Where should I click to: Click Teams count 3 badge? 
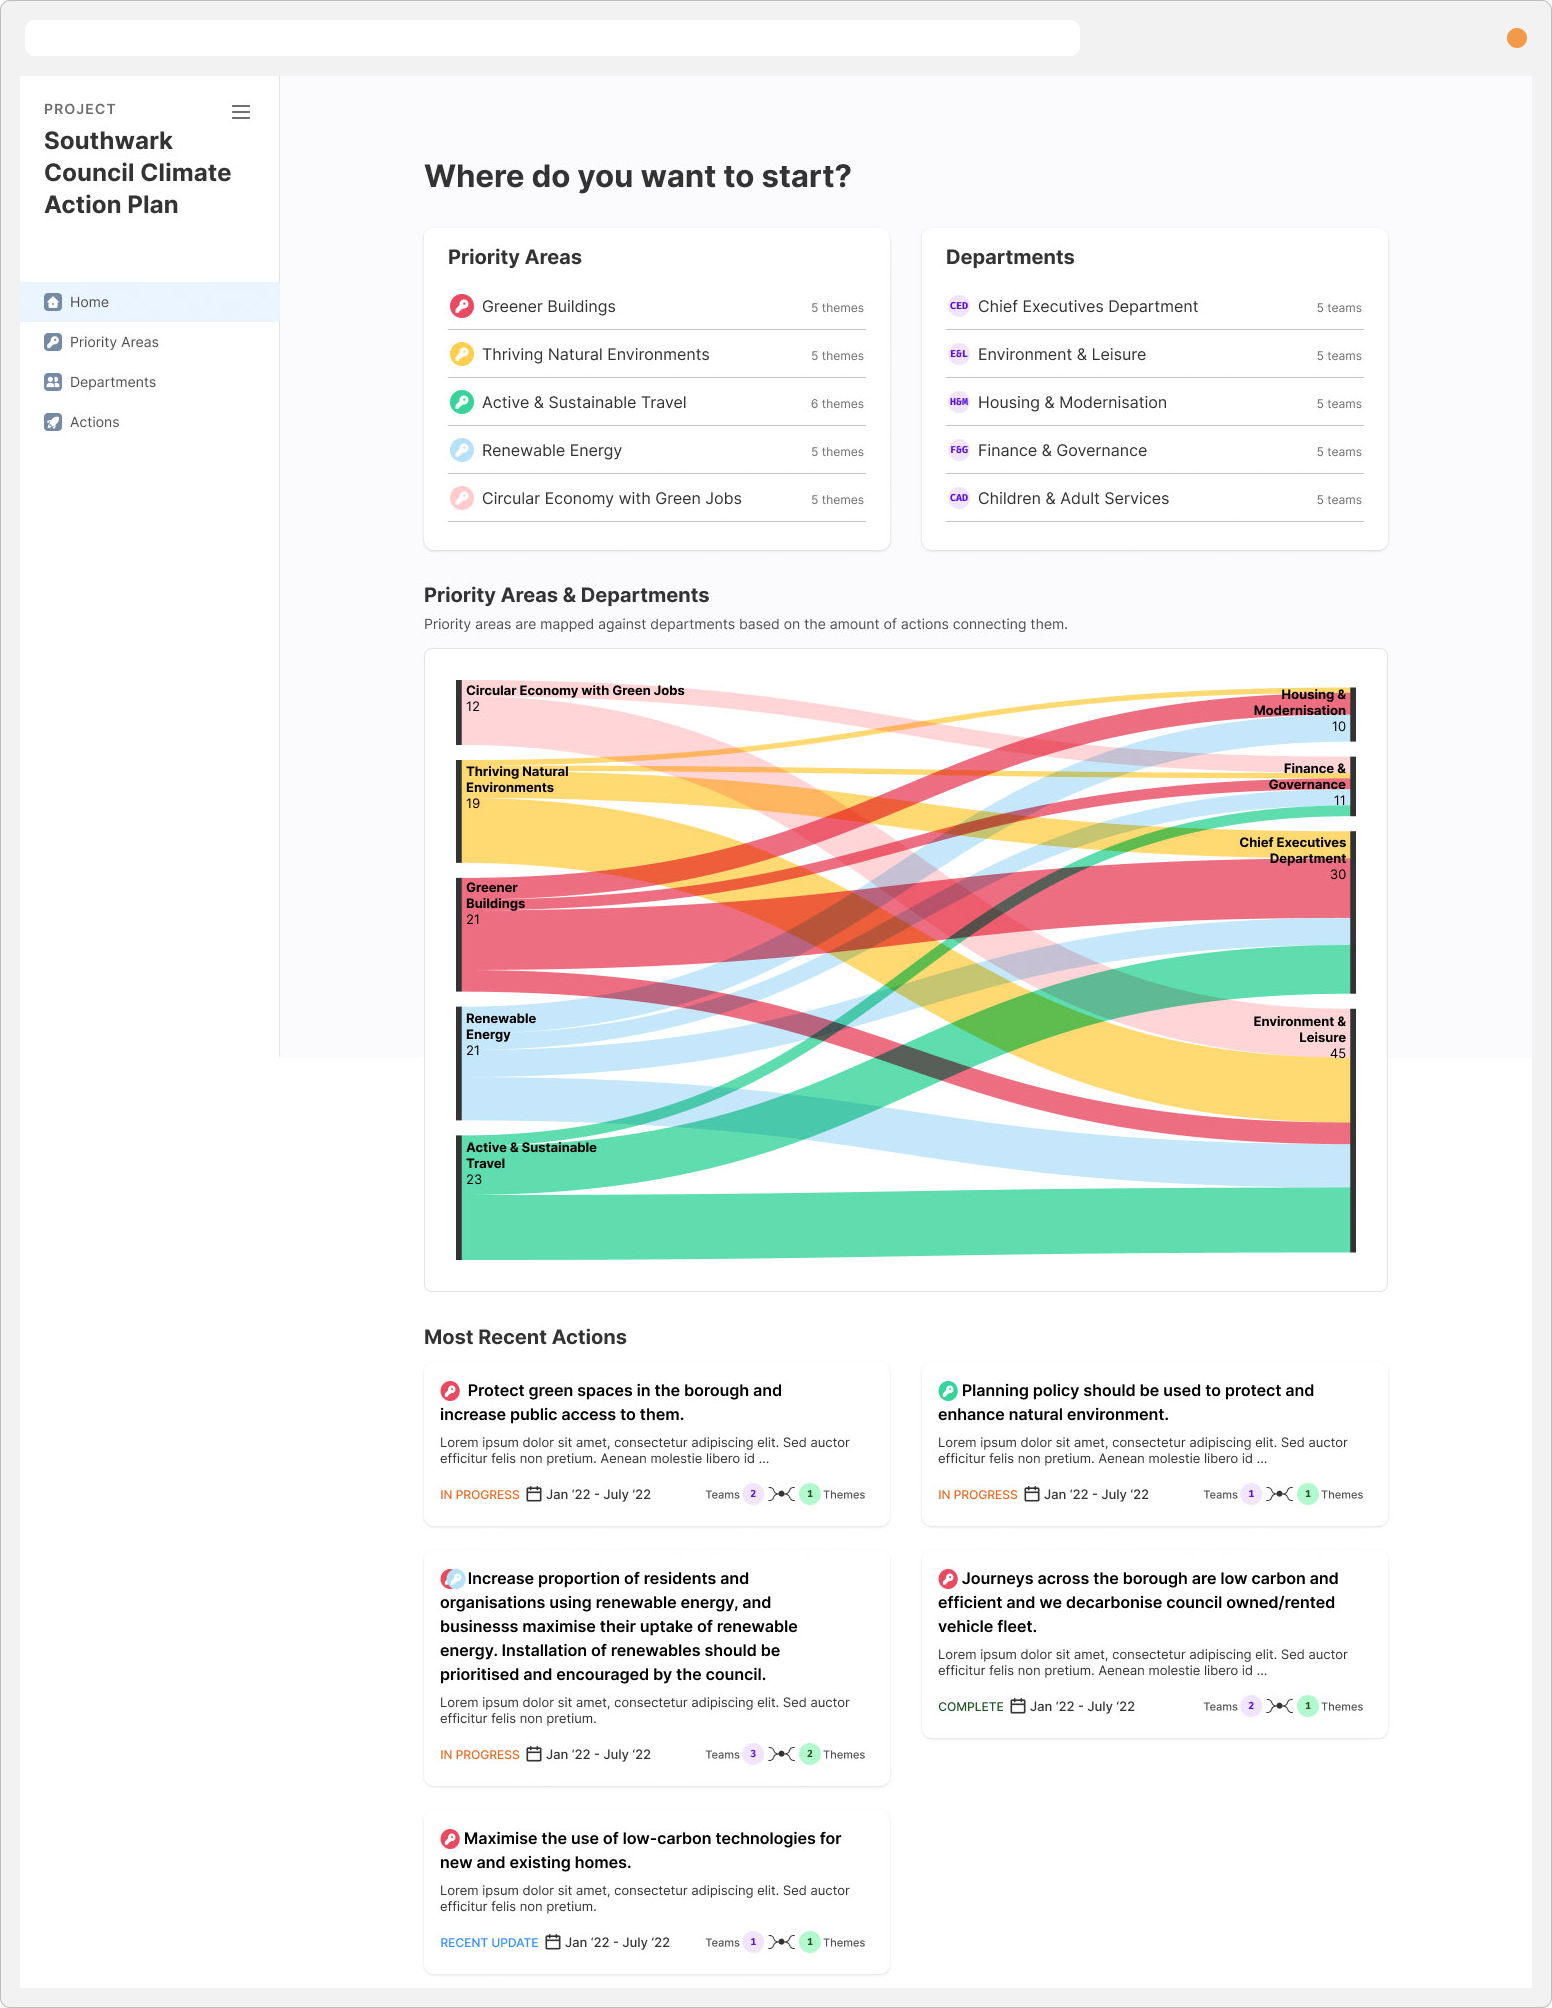(x=753, y=1754)
